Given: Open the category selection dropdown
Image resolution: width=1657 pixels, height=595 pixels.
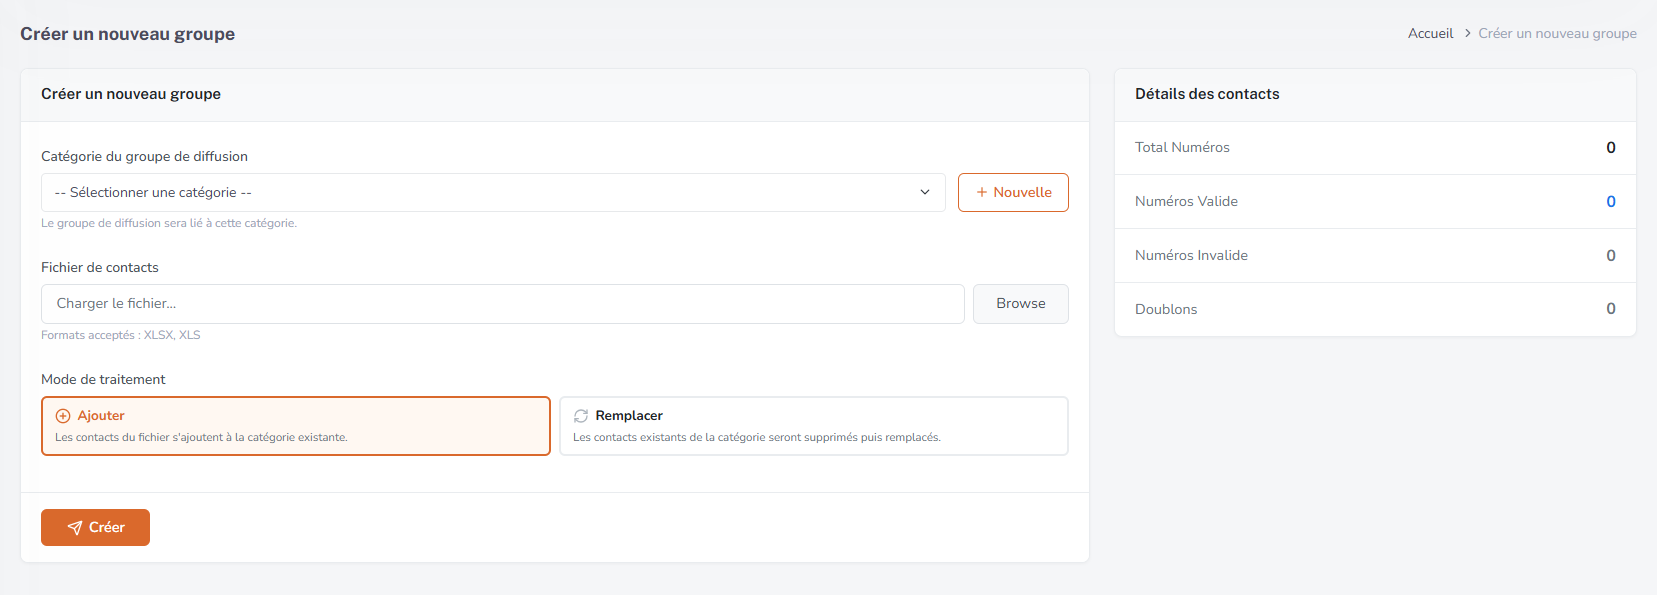Looking at the screenshot, I should (x=493, y=192).
